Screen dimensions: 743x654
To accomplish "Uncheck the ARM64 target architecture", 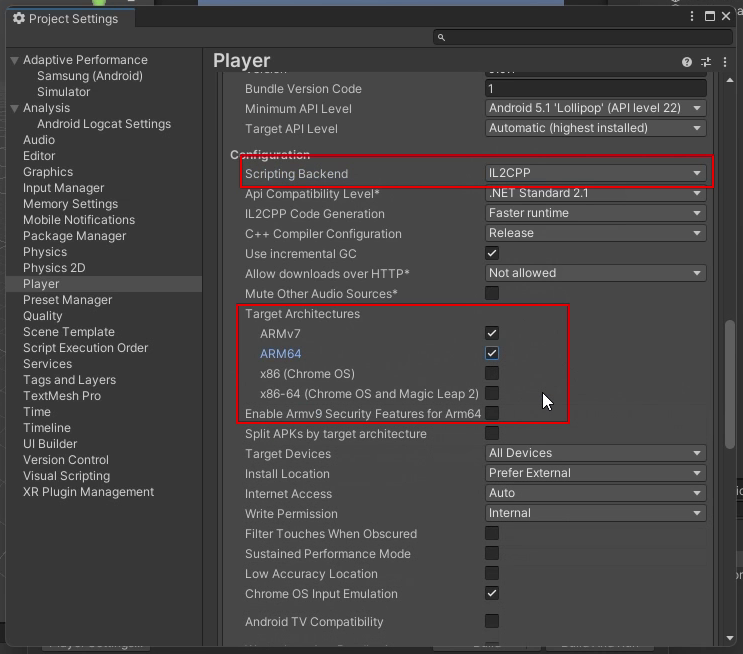I will 492,353.
